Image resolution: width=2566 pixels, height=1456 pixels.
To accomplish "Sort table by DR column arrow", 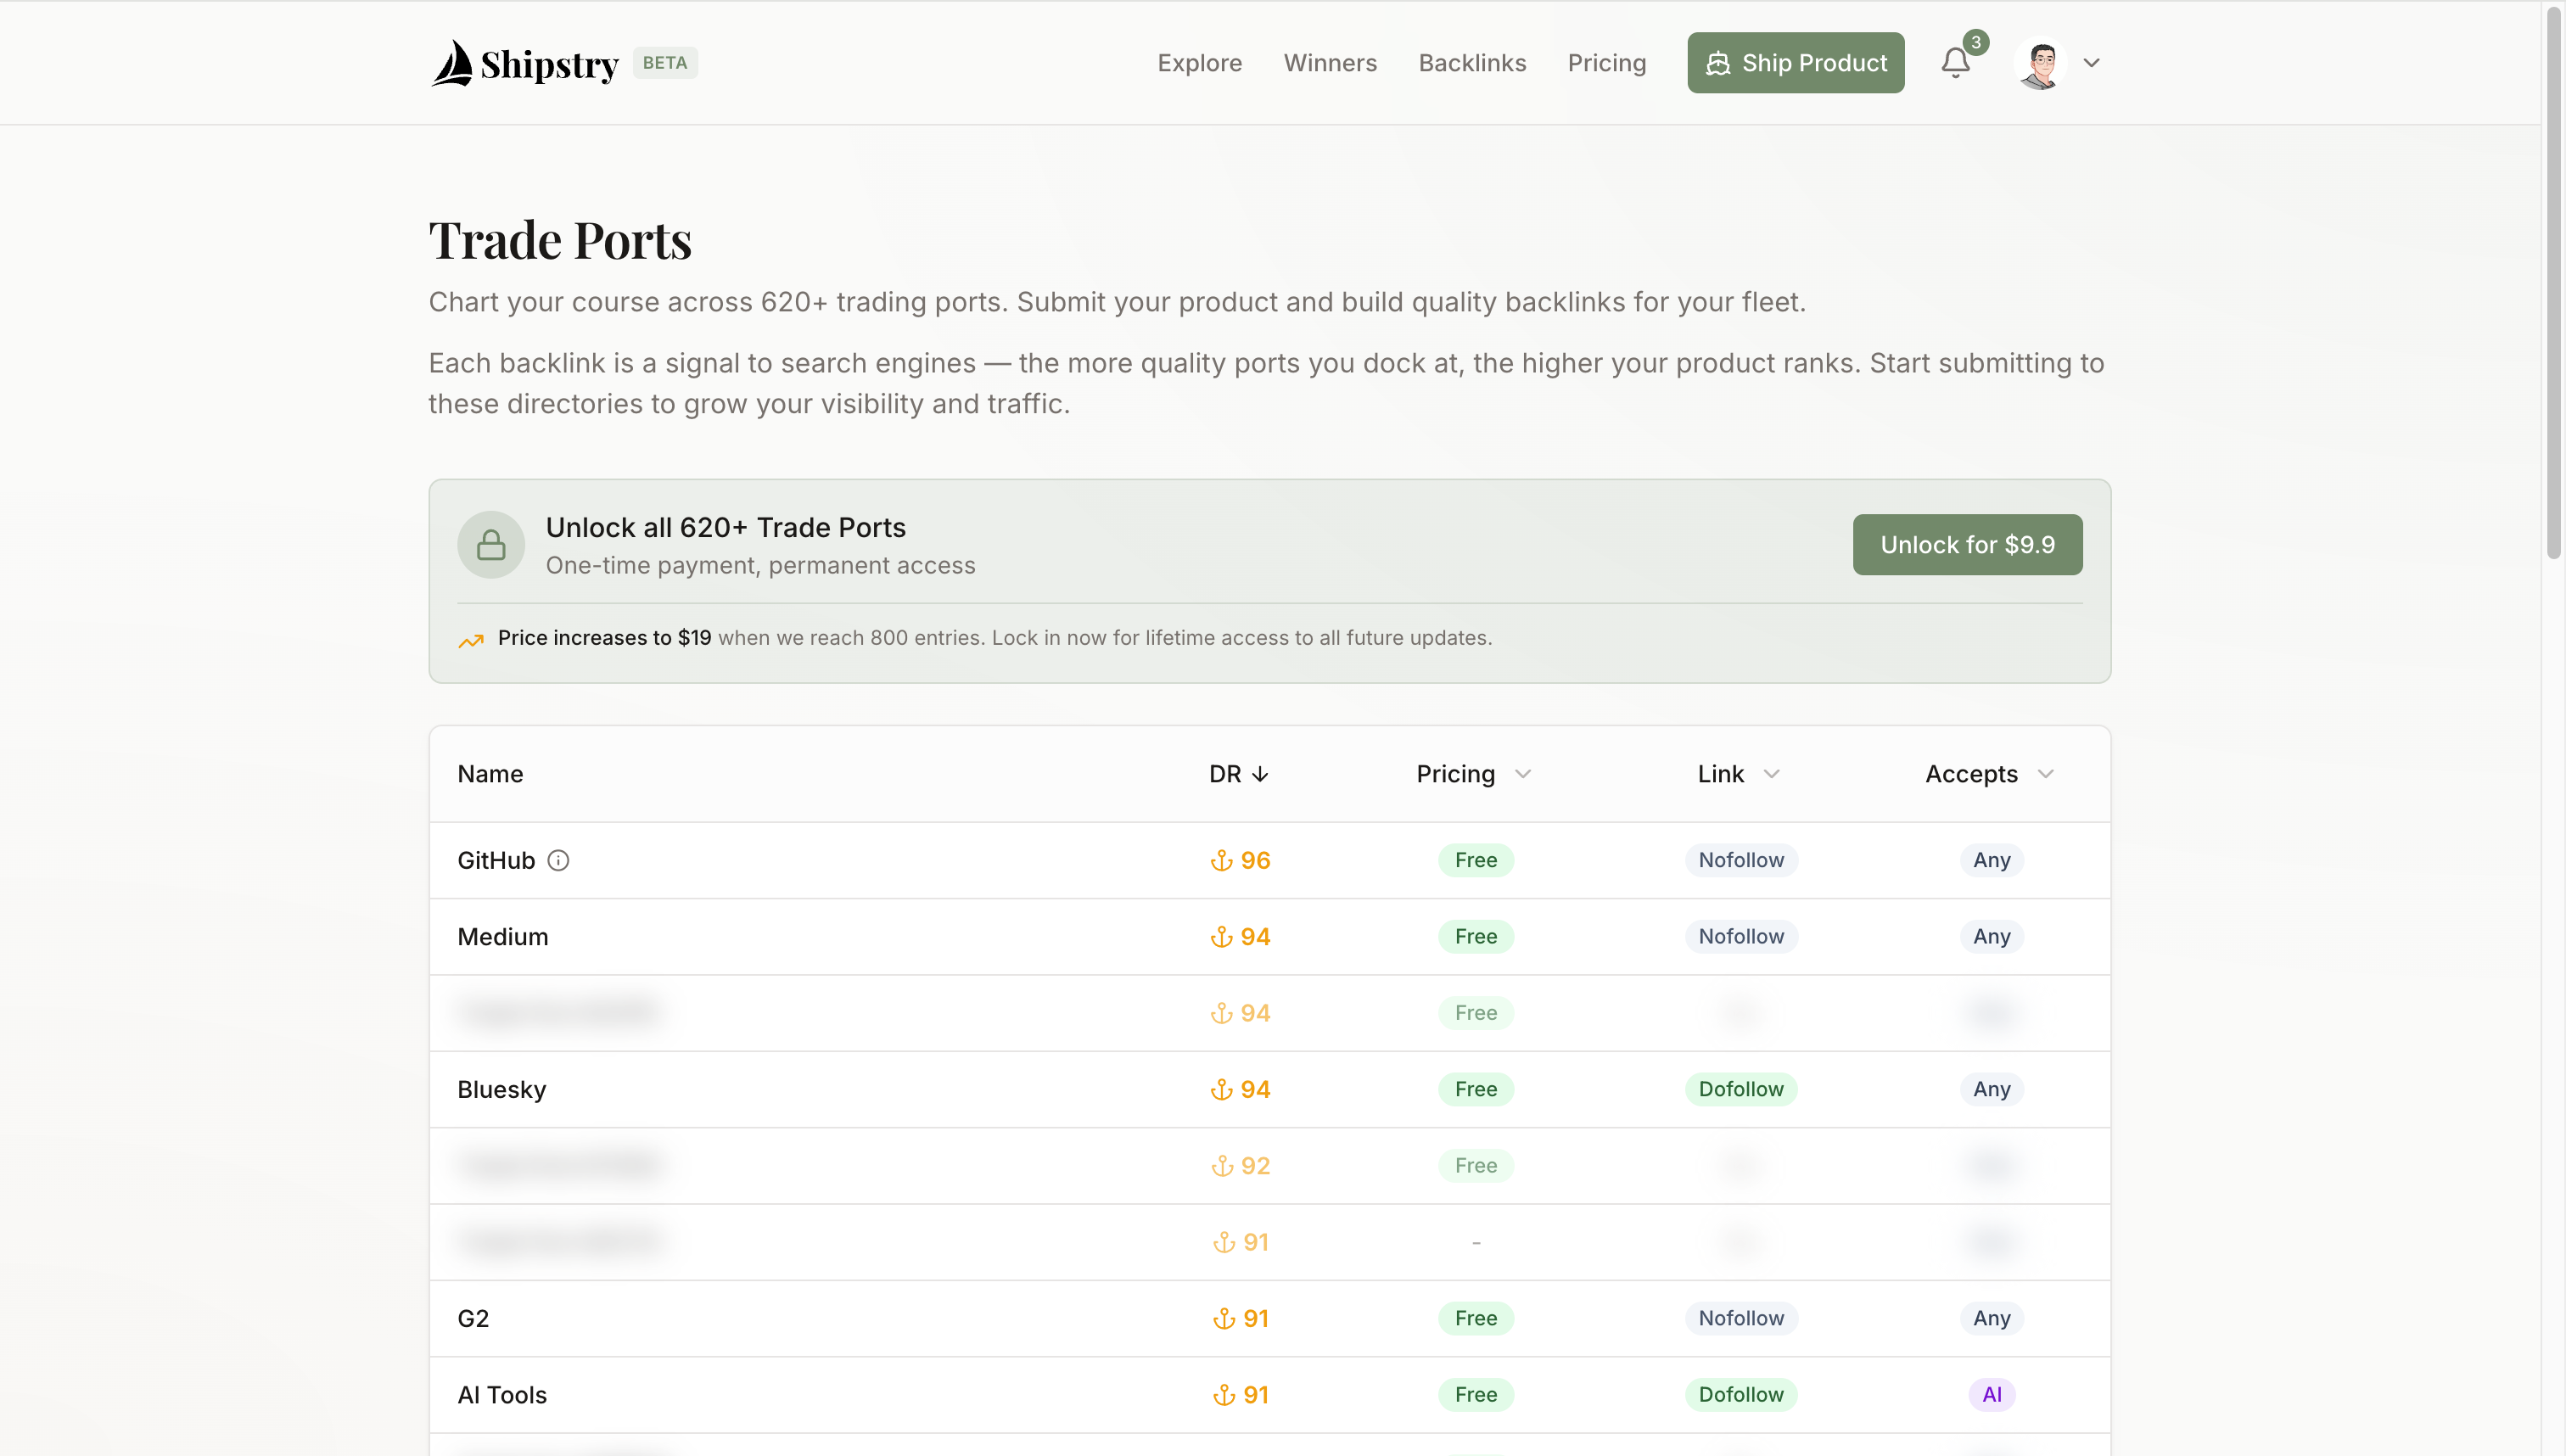I will (1260, 774).
